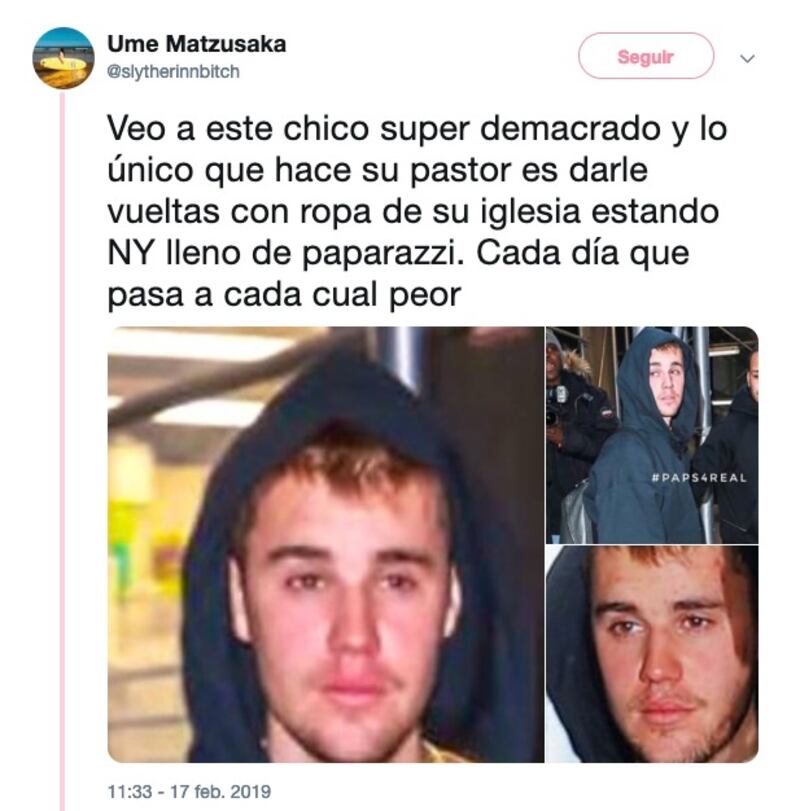Click the word 'demacrado' in the tweet
This screenshot has height=811, width=800.
click(570, 129)
